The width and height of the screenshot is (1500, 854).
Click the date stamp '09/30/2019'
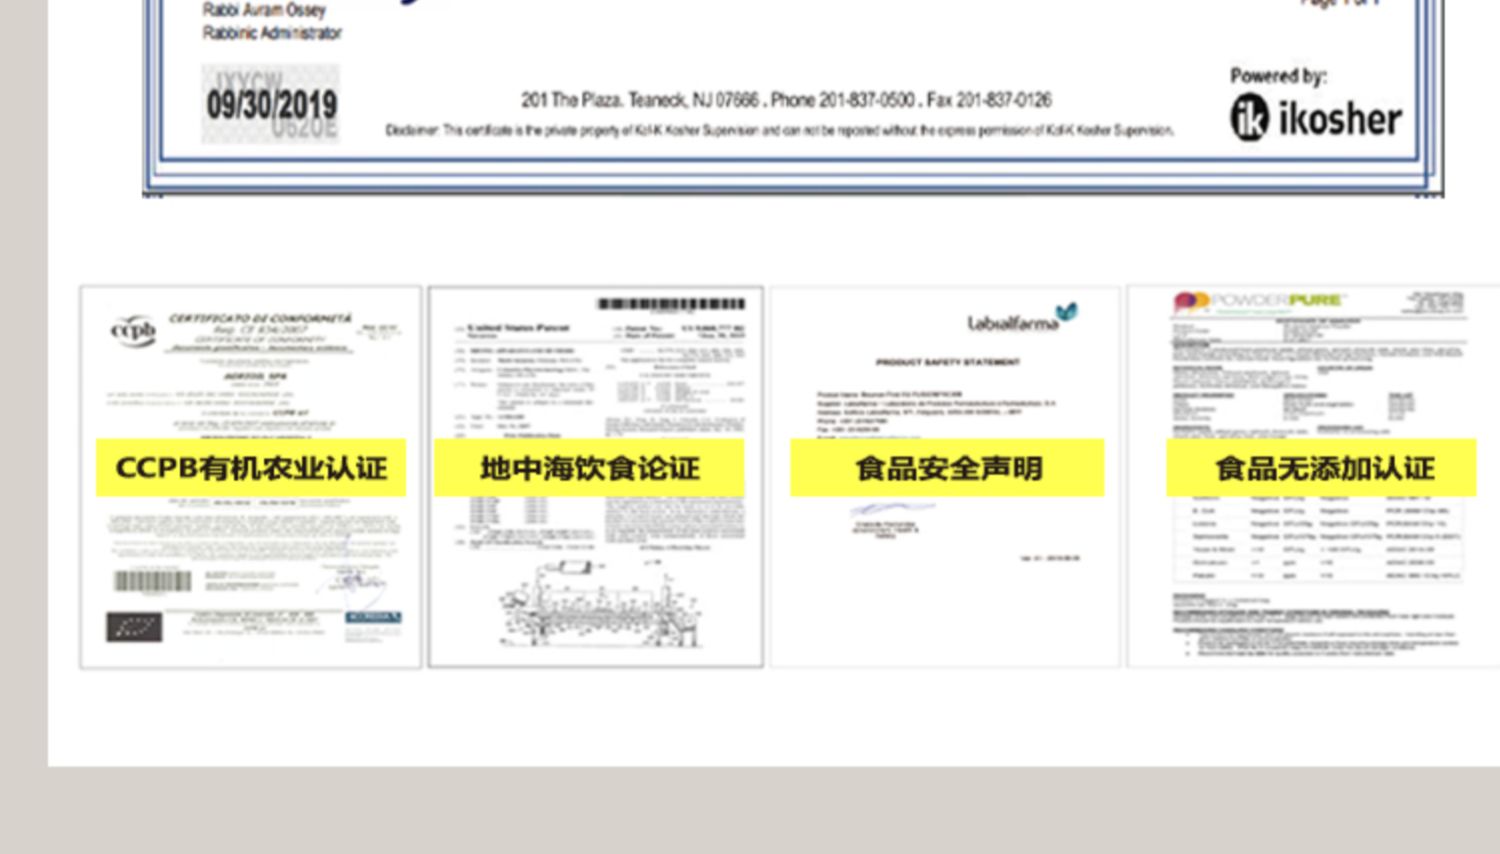pos(271,104)
